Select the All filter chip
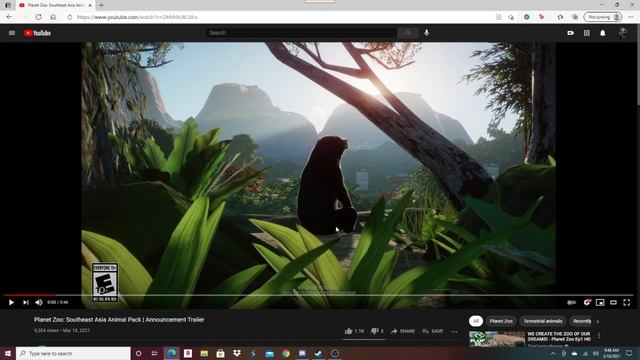The width and height of the screenshot is (640, 360). tap(476, 321)
